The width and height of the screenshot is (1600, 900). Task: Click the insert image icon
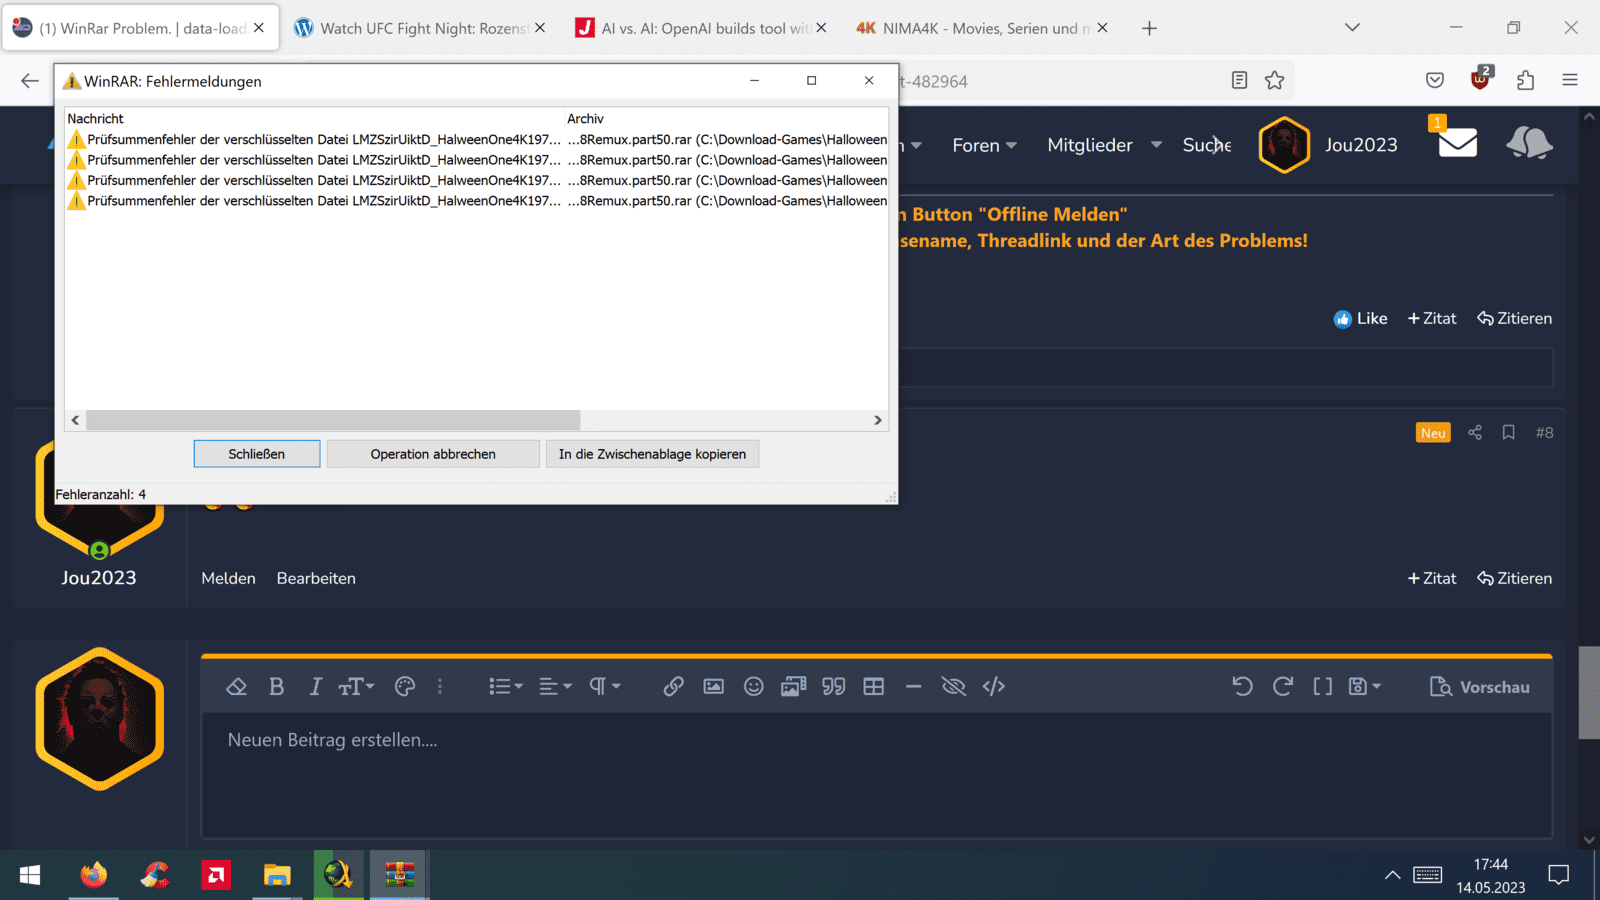pyautogui.click(x=713, y=686)
